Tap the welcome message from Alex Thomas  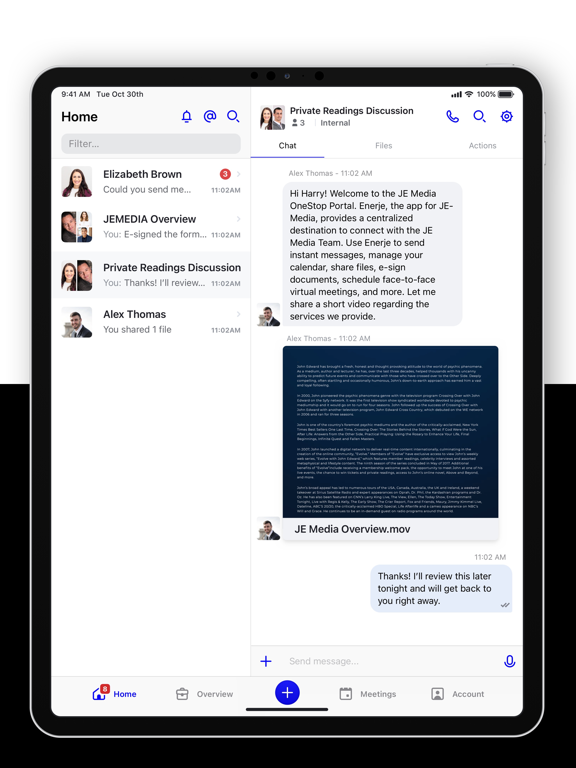tap(372, 254)
